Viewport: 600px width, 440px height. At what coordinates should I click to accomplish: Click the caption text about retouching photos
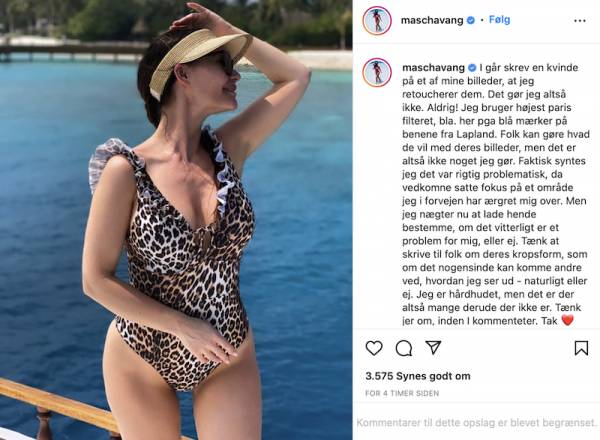[x=495, y=194]
